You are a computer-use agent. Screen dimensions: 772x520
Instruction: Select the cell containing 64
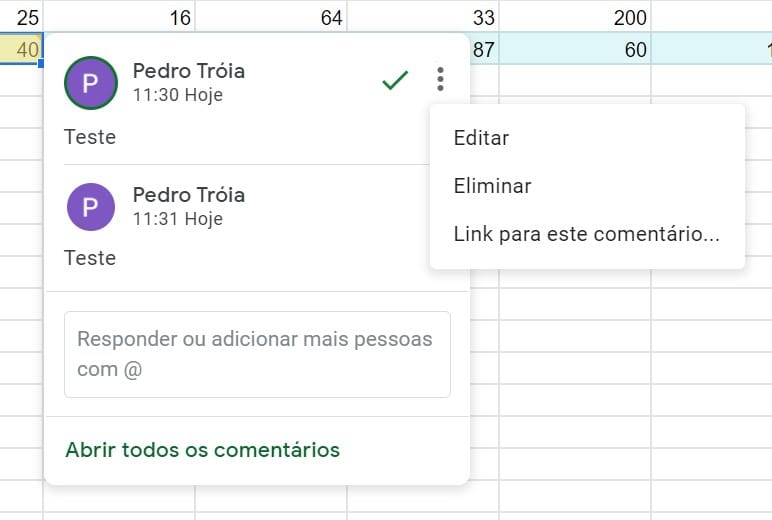(271, 18)
